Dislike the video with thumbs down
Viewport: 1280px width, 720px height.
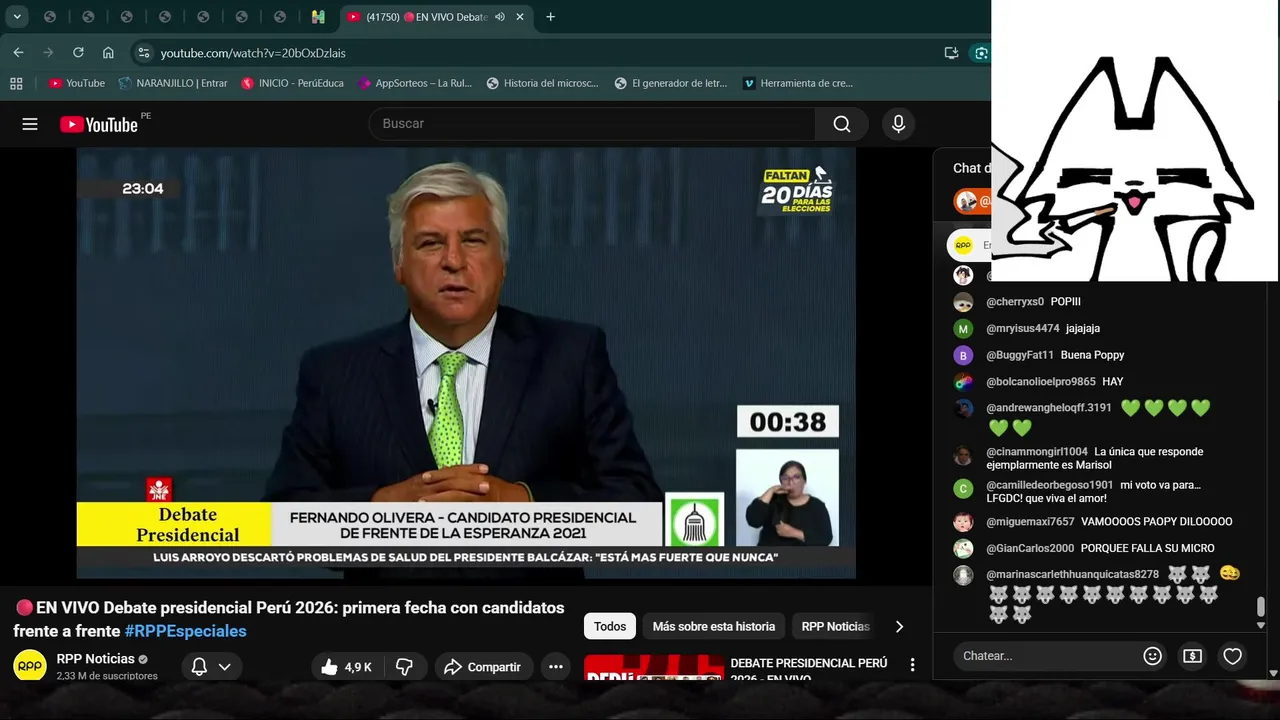(x=405, y=667)
